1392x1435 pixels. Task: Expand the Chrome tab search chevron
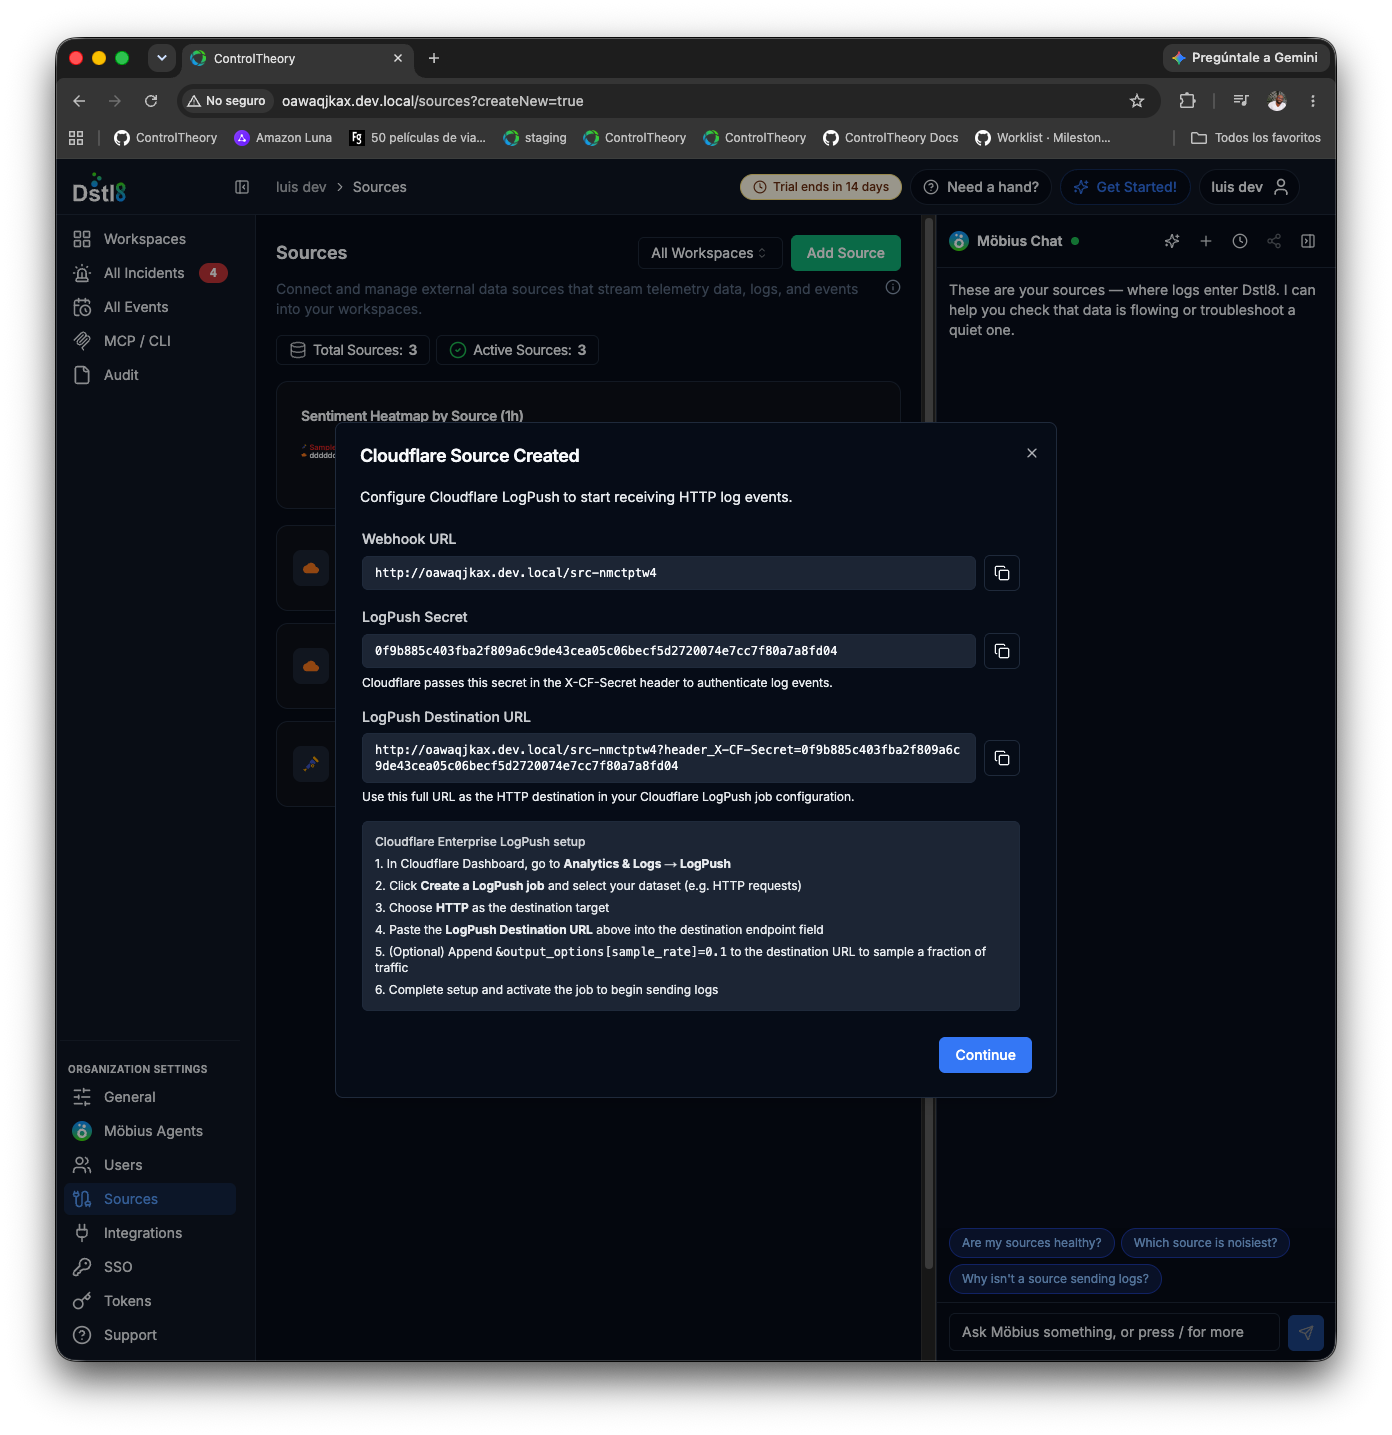pyautogui.click(x=162, y=58)
